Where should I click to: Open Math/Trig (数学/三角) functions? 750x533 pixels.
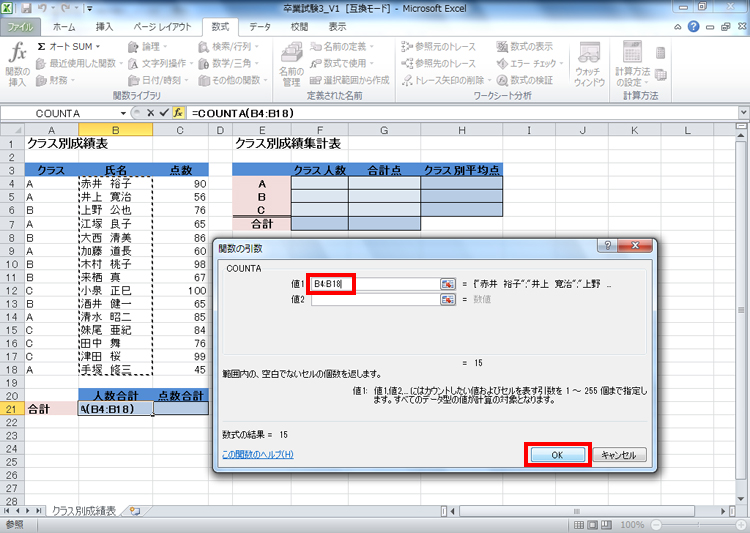228,63
